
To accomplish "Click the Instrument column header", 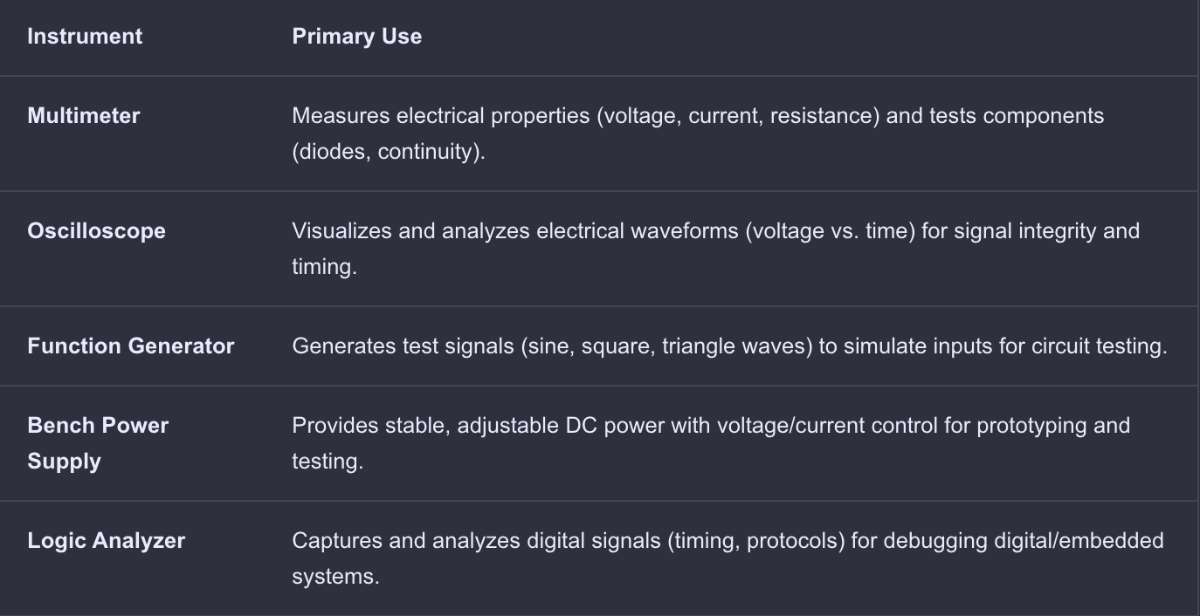I will [85, 37].
